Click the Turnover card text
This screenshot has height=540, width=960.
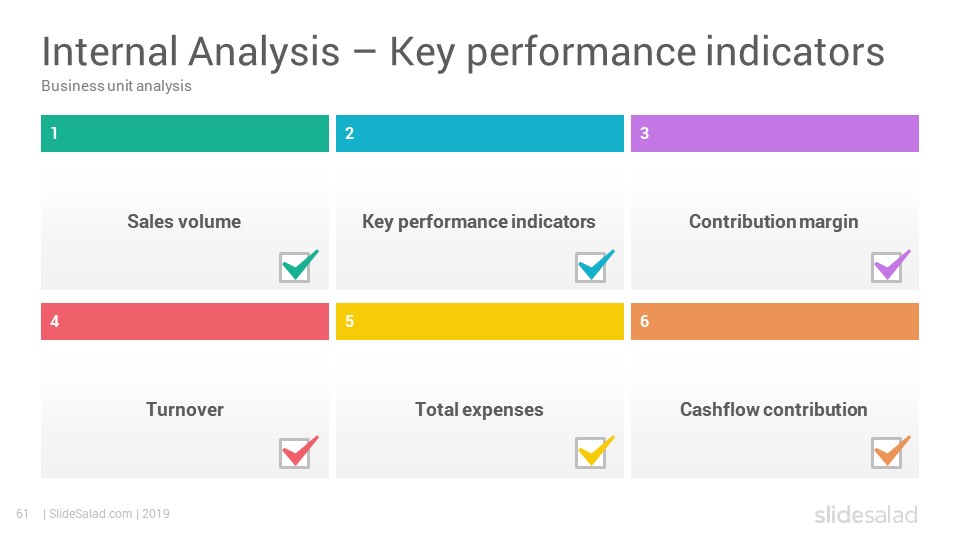(x=185, y=410)
